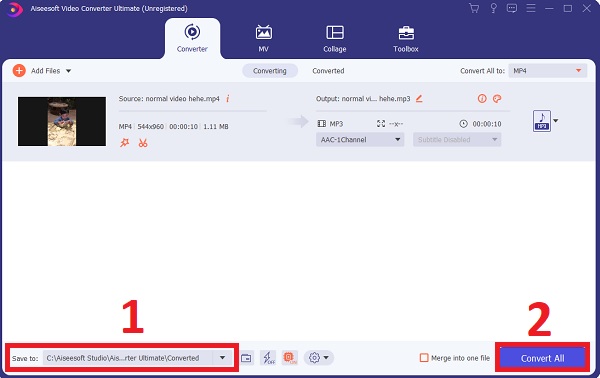Screen dimensions: 600x378
Task: Open output media info icon
Action: pyautogui.click(x=482, y=99)
